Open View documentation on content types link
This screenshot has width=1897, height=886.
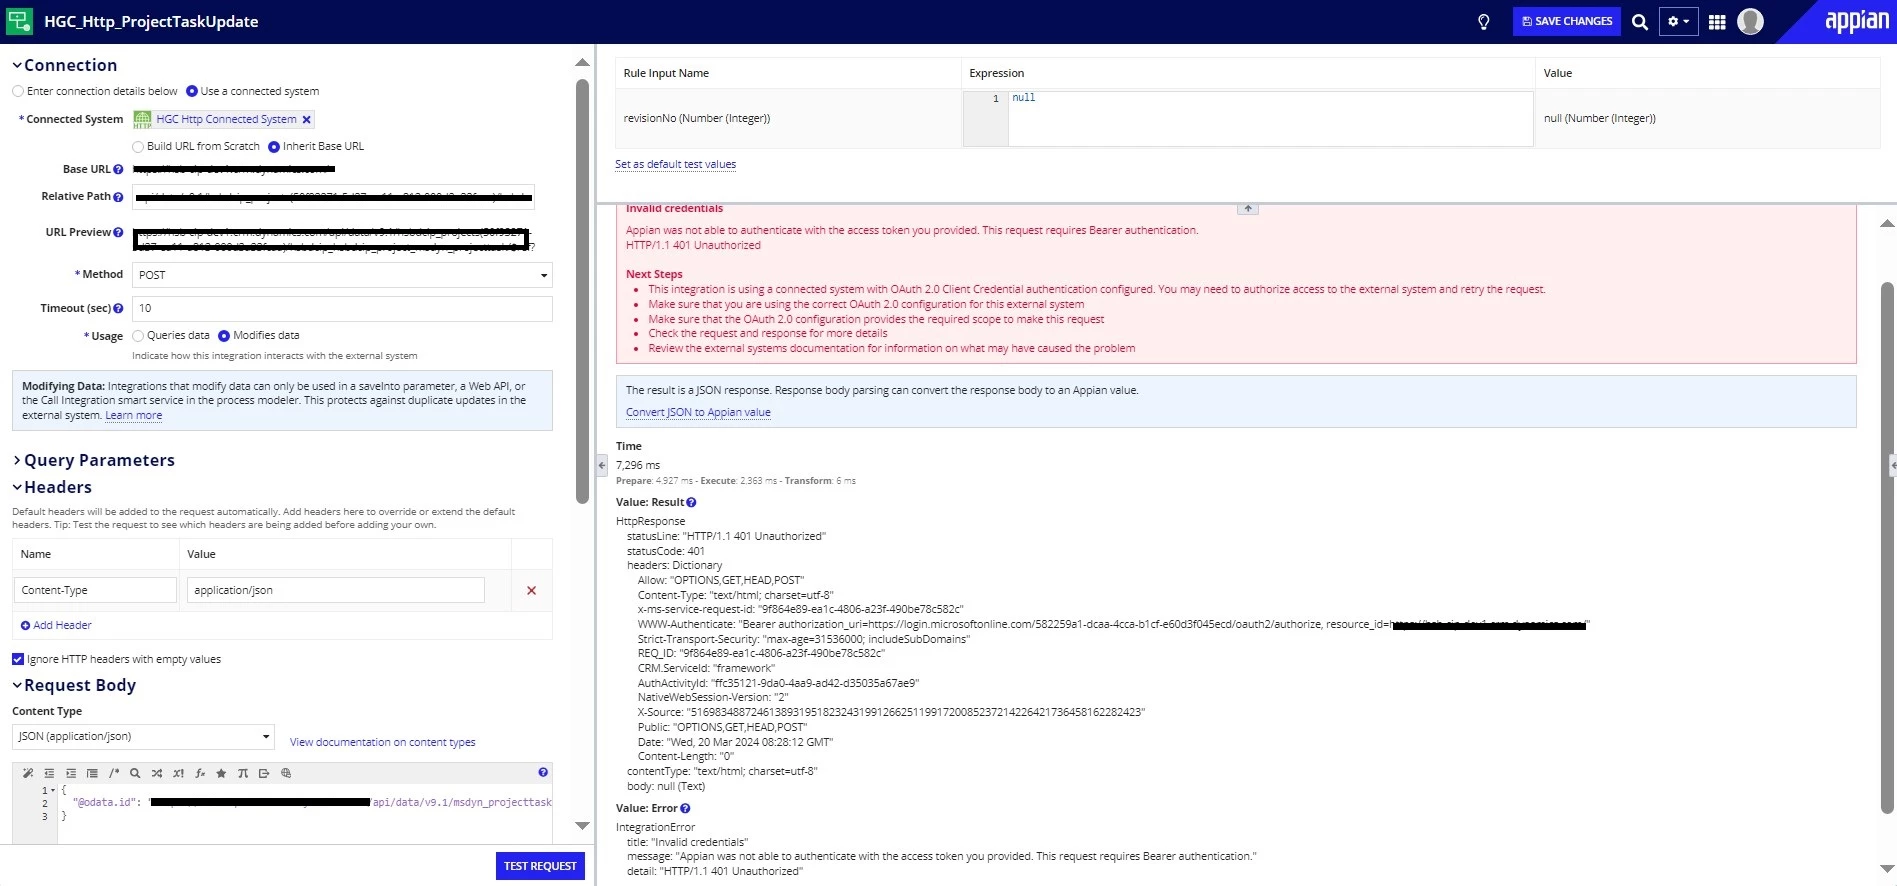[x=382, y=743]
